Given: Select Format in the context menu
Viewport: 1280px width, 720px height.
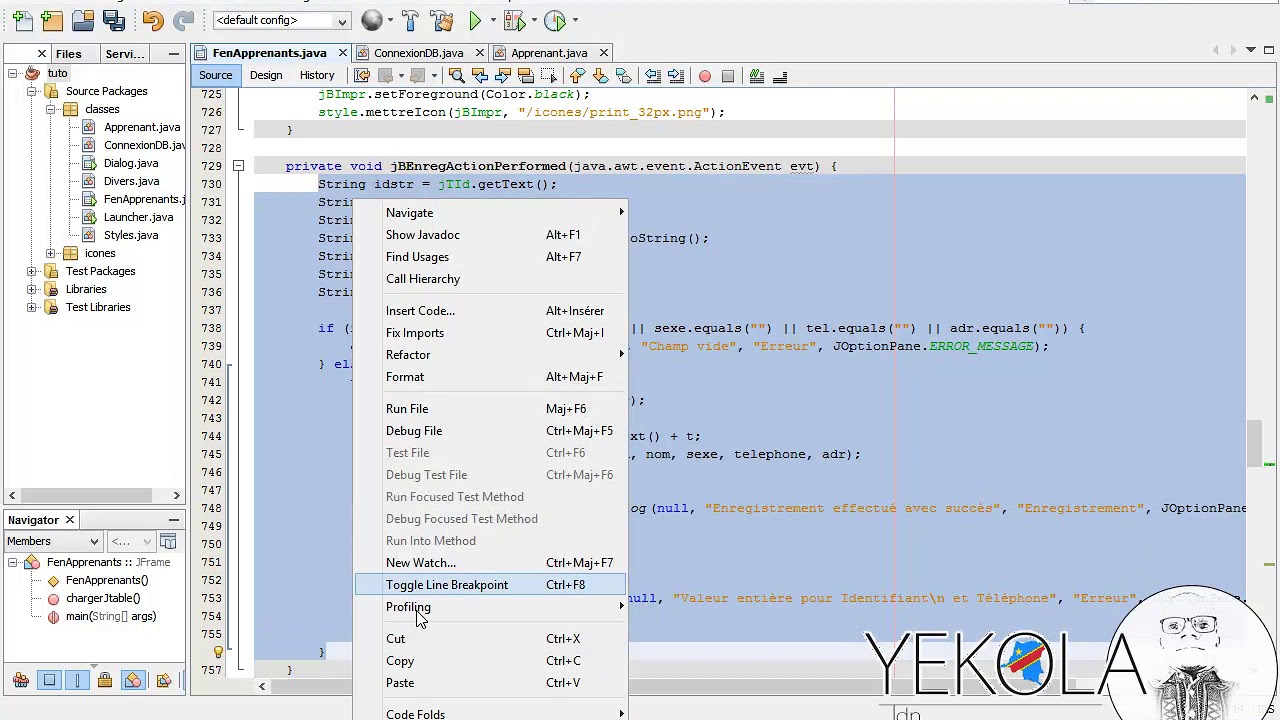Looking at the screenshot, I should pos(490,377).
